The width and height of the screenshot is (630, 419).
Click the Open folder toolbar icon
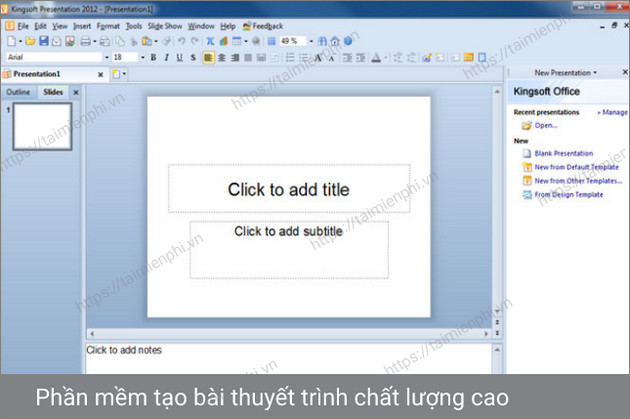pyautogui.click(x=30, y=41)
